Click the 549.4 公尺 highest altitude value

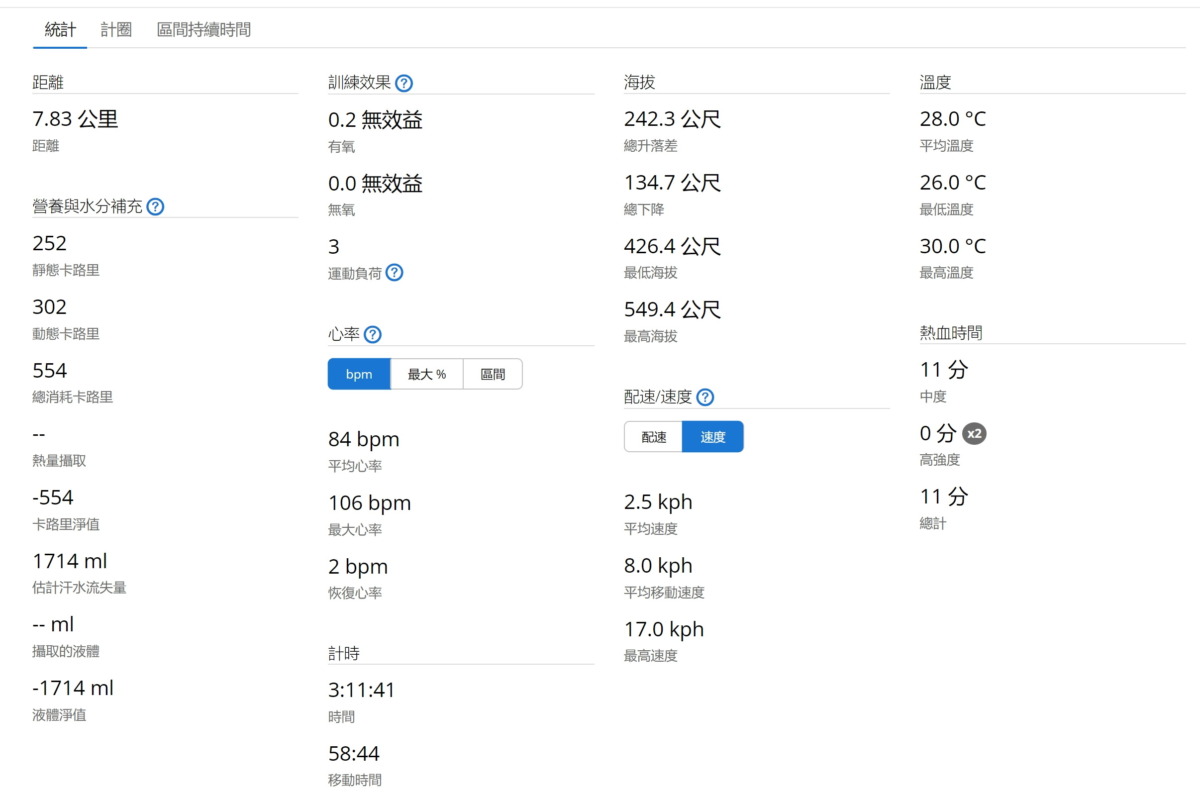pos(672,310)
